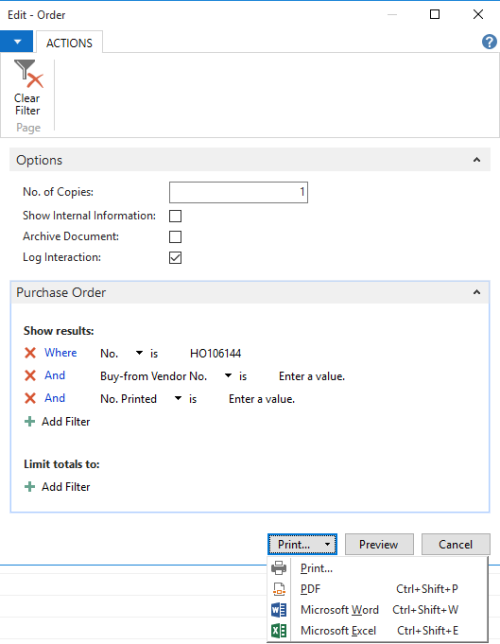500x644 pixels.
Task: Click the printer icon beside Print...
Action: pyautogui.click(x=279, y=568)
